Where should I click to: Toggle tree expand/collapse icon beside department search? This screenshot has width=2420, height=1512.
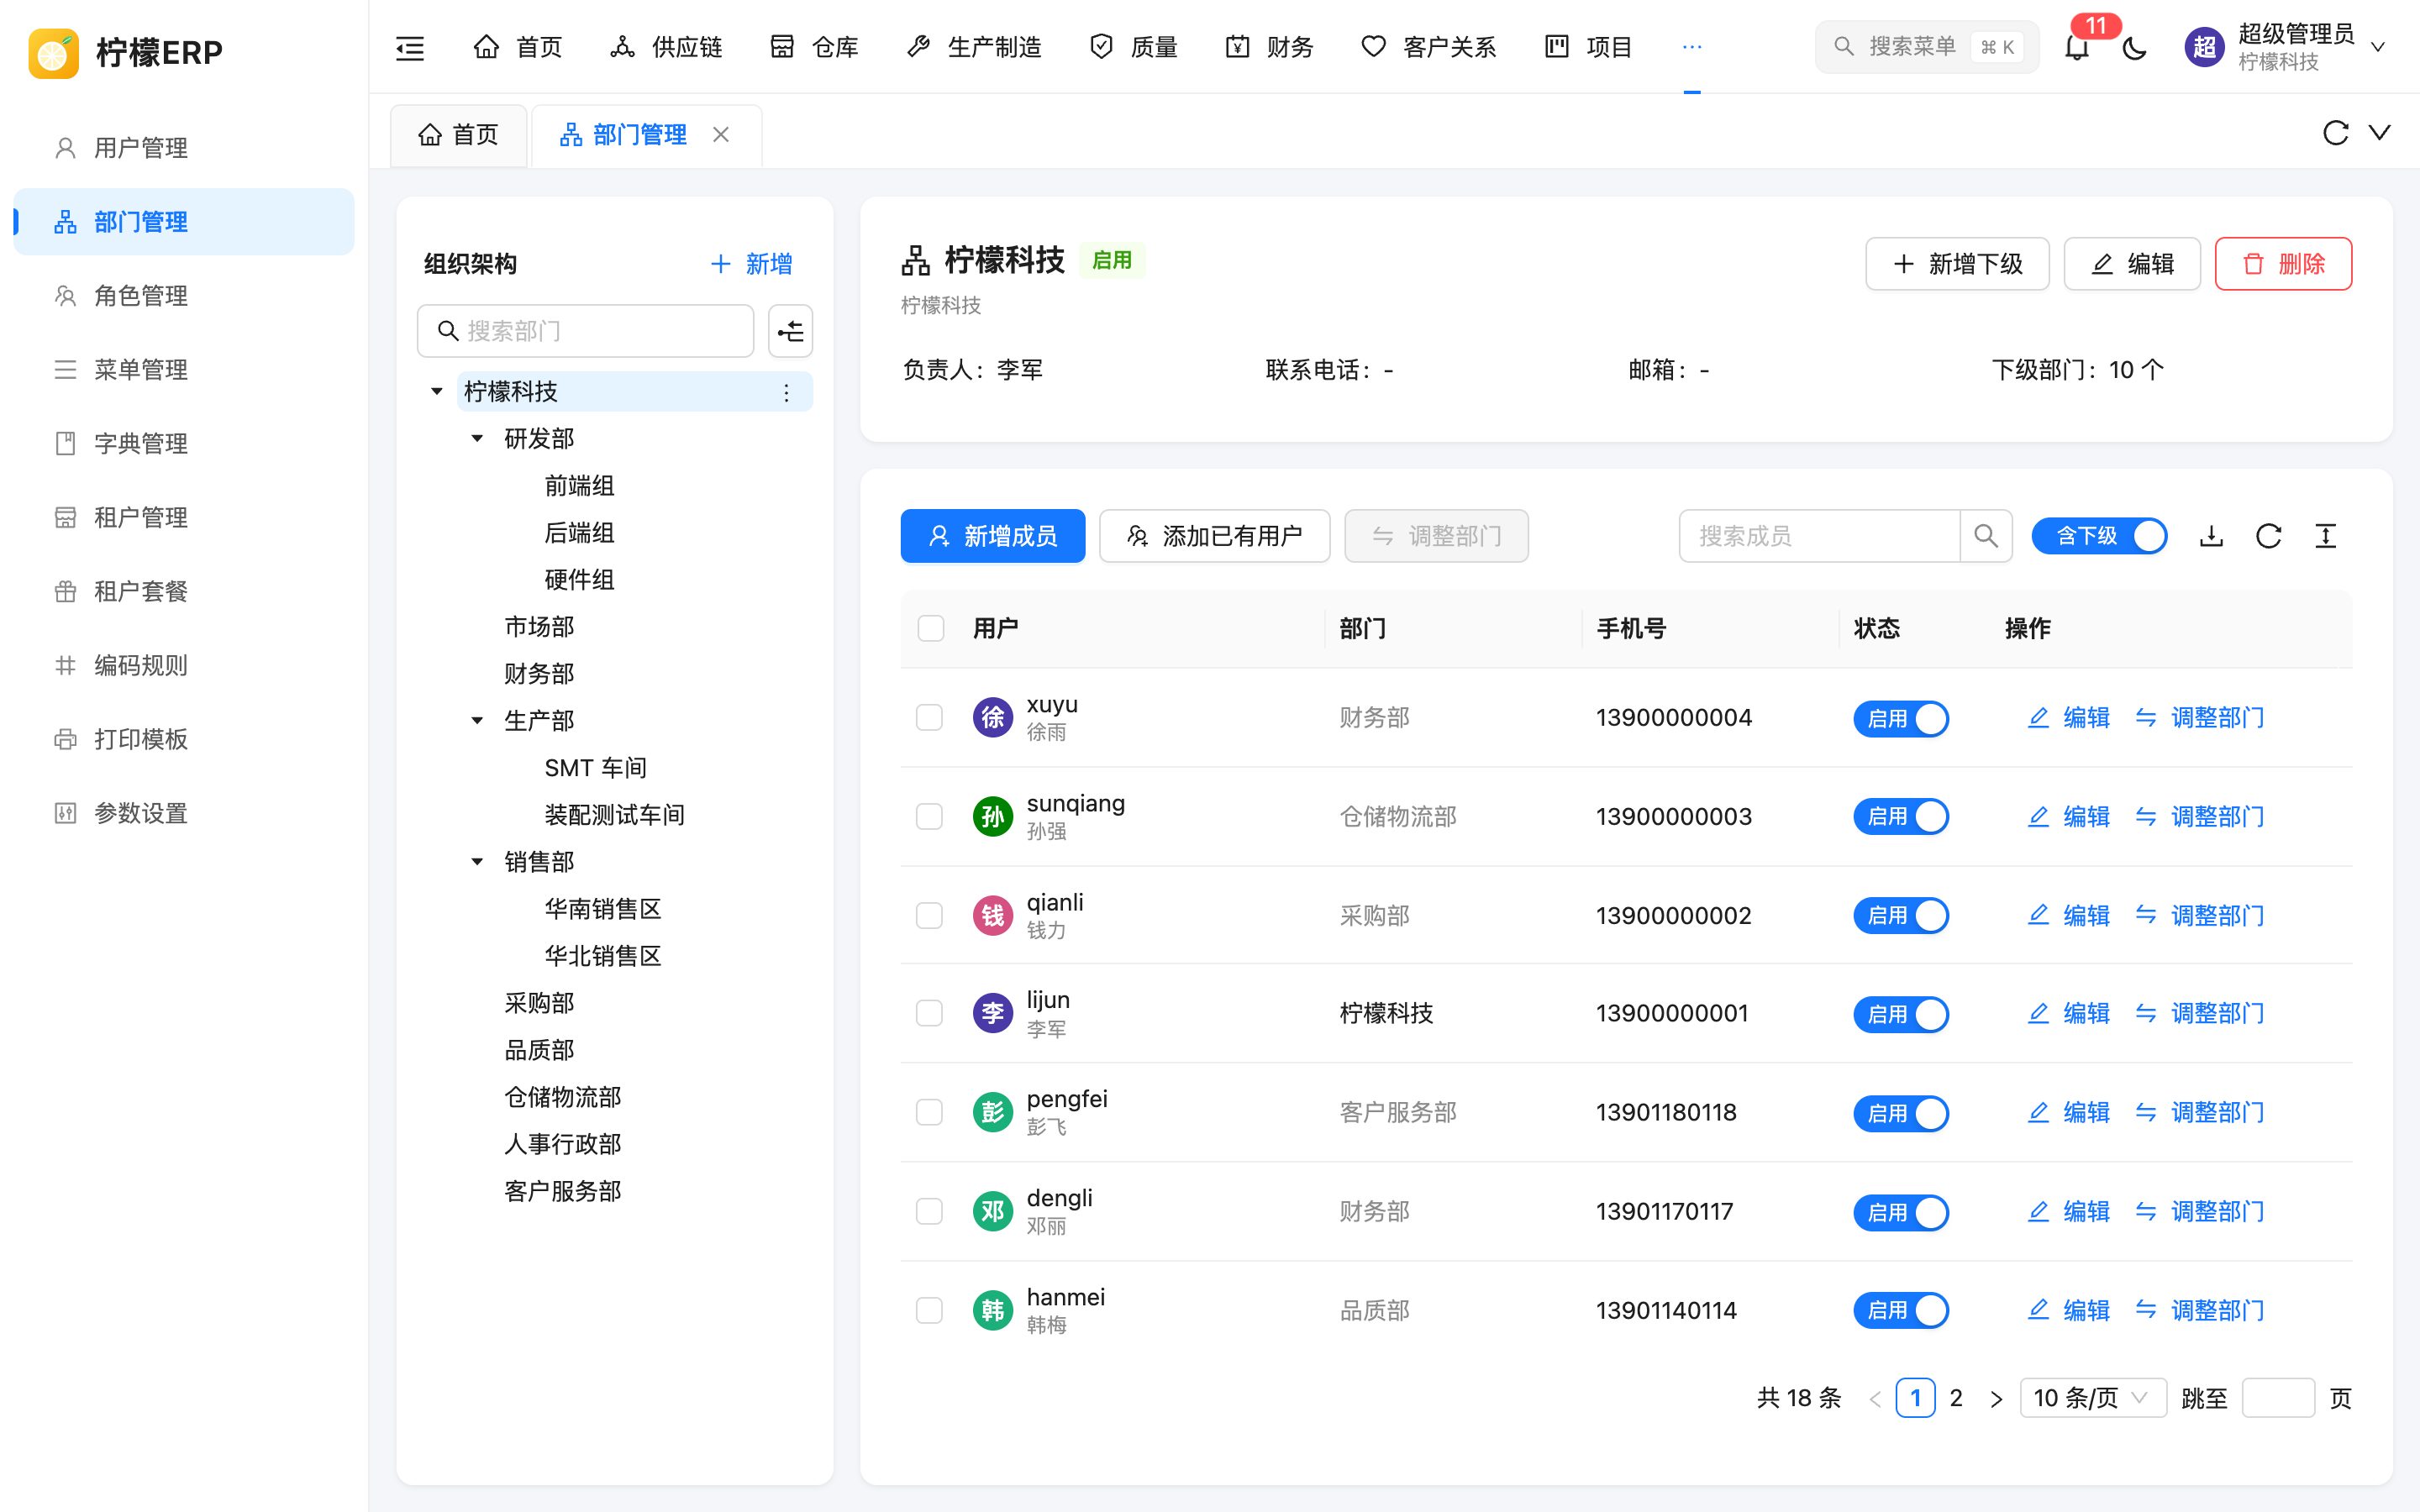[x=790, y=331]
